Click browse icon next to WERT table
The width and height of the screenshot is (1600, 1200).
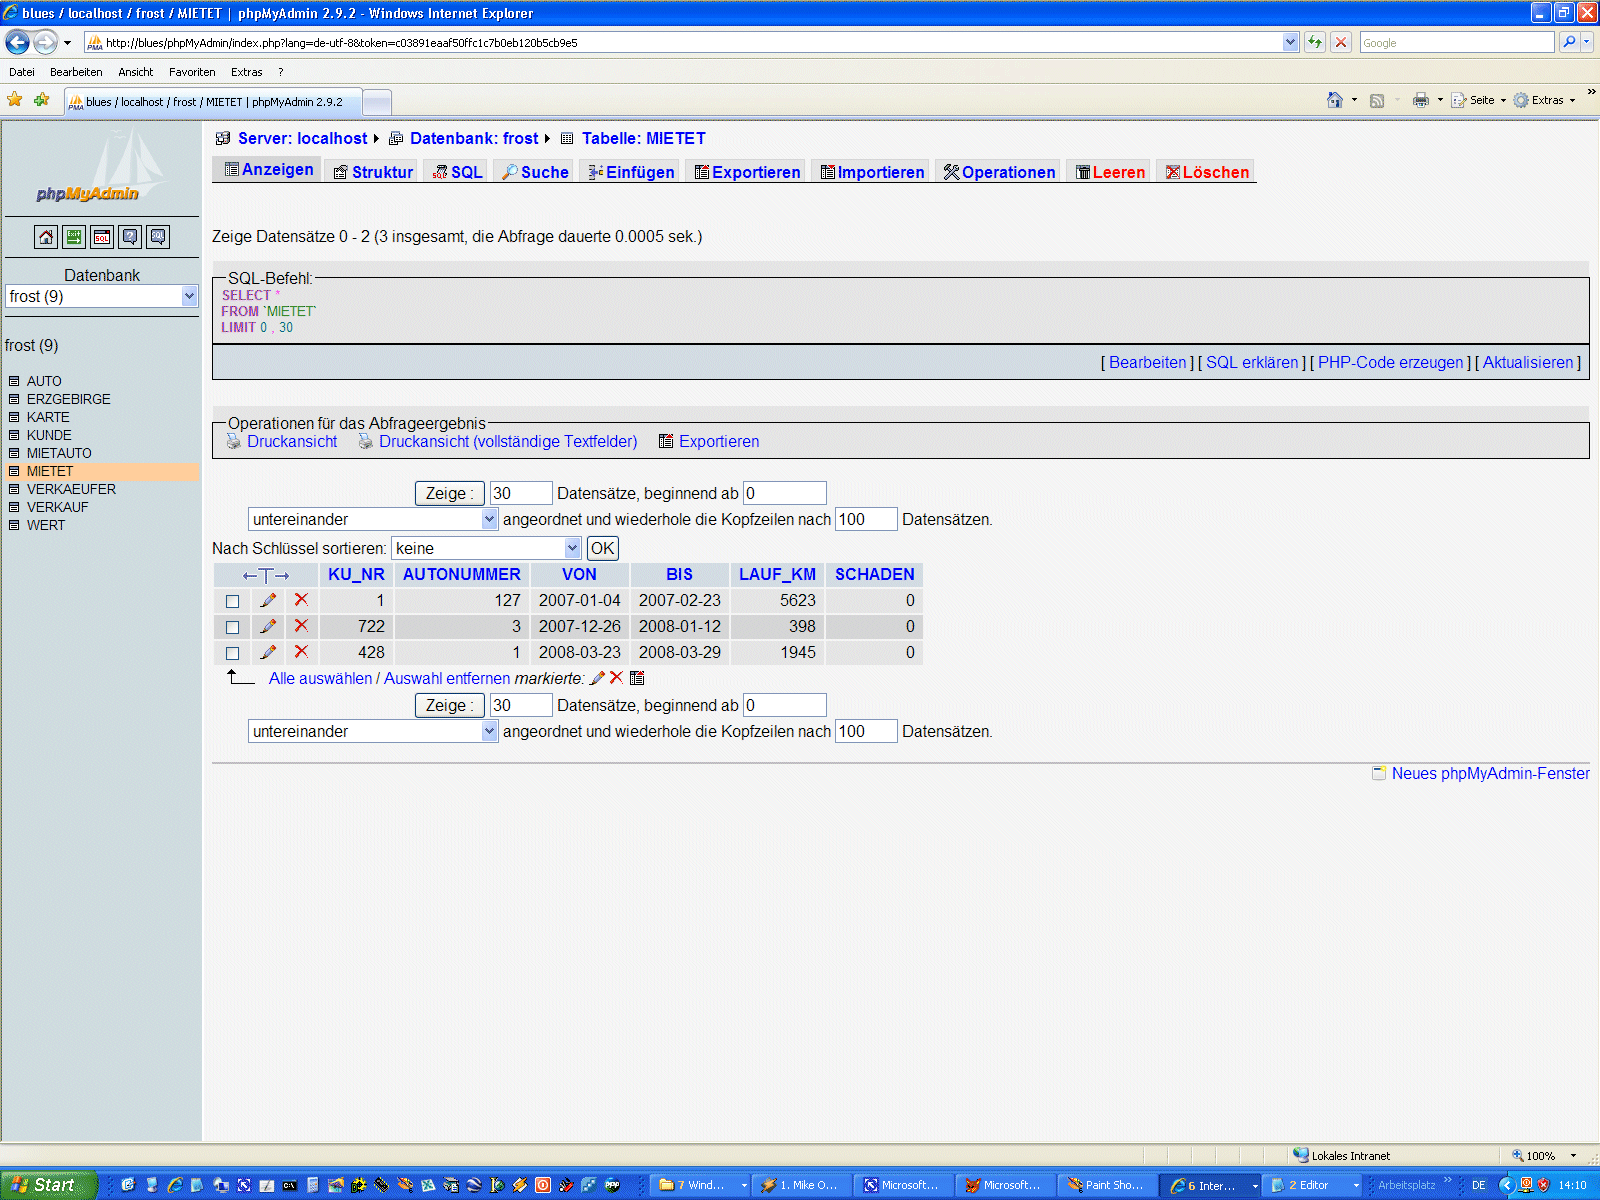tap(14, 525)
